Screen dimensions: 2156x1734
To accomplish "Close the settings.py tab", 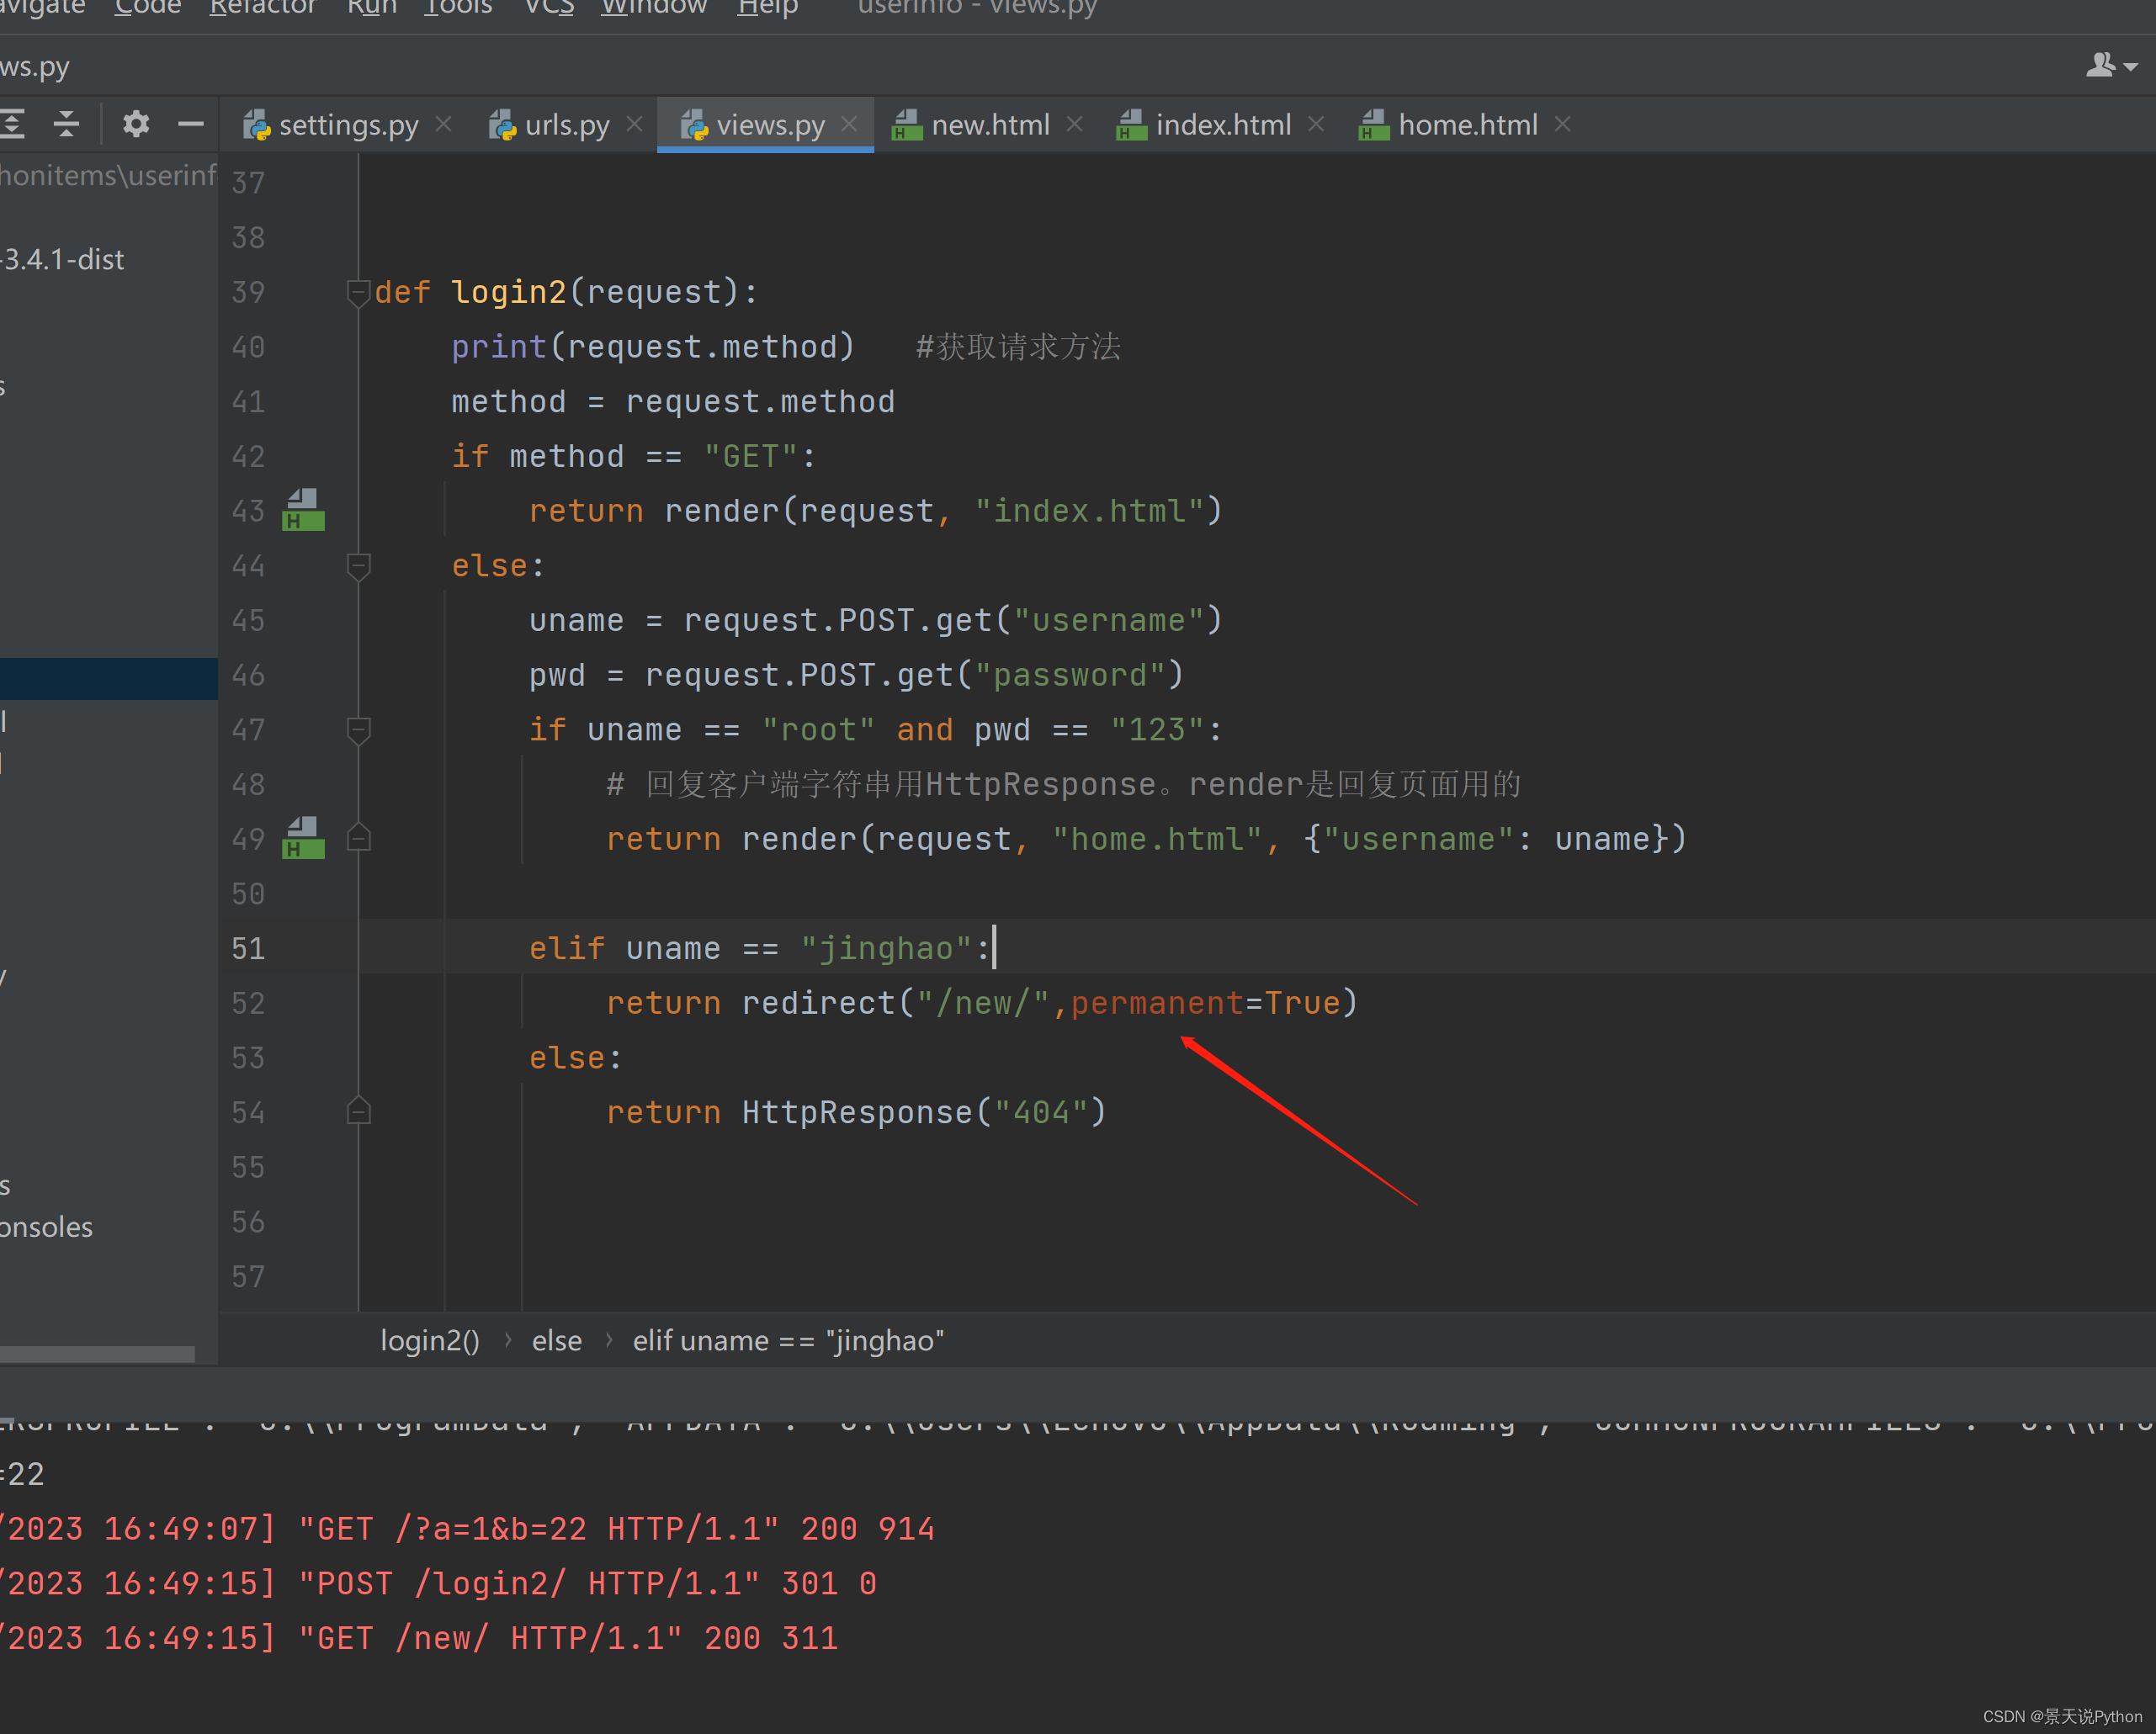I will (444, 124).
